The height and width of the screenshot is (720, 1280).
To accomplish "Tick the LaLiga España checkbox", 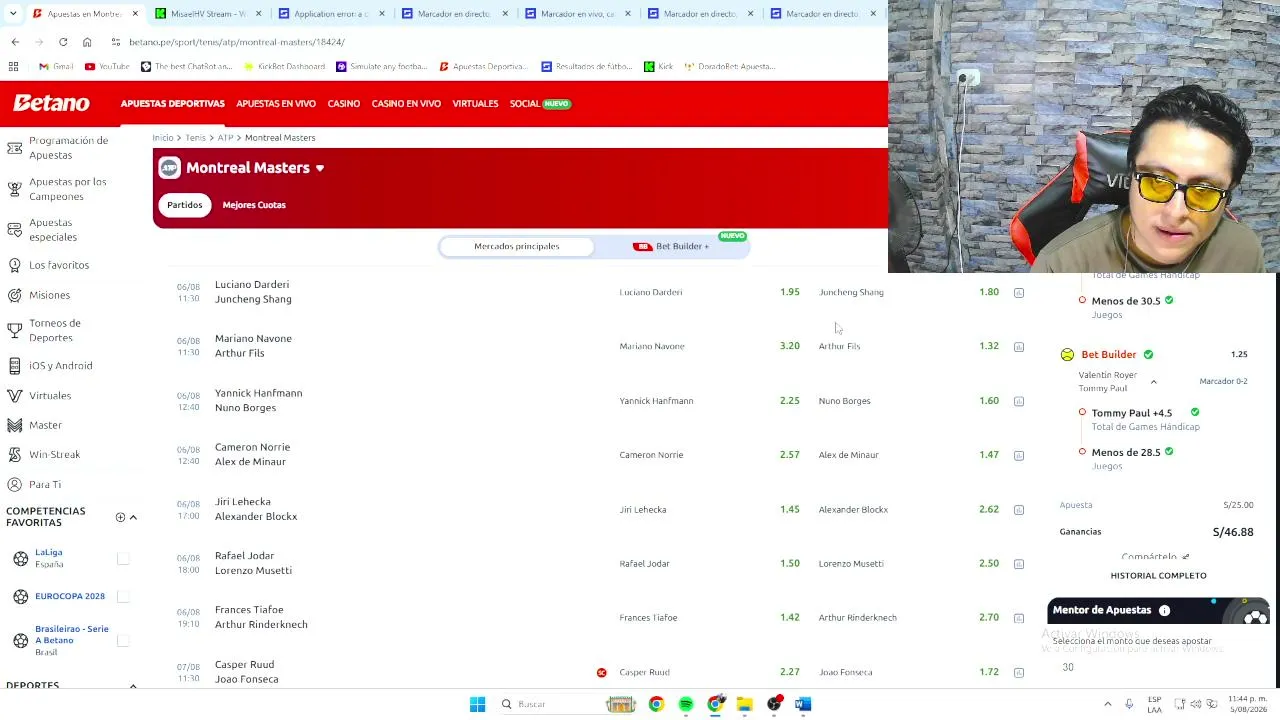I will (123, 559).
